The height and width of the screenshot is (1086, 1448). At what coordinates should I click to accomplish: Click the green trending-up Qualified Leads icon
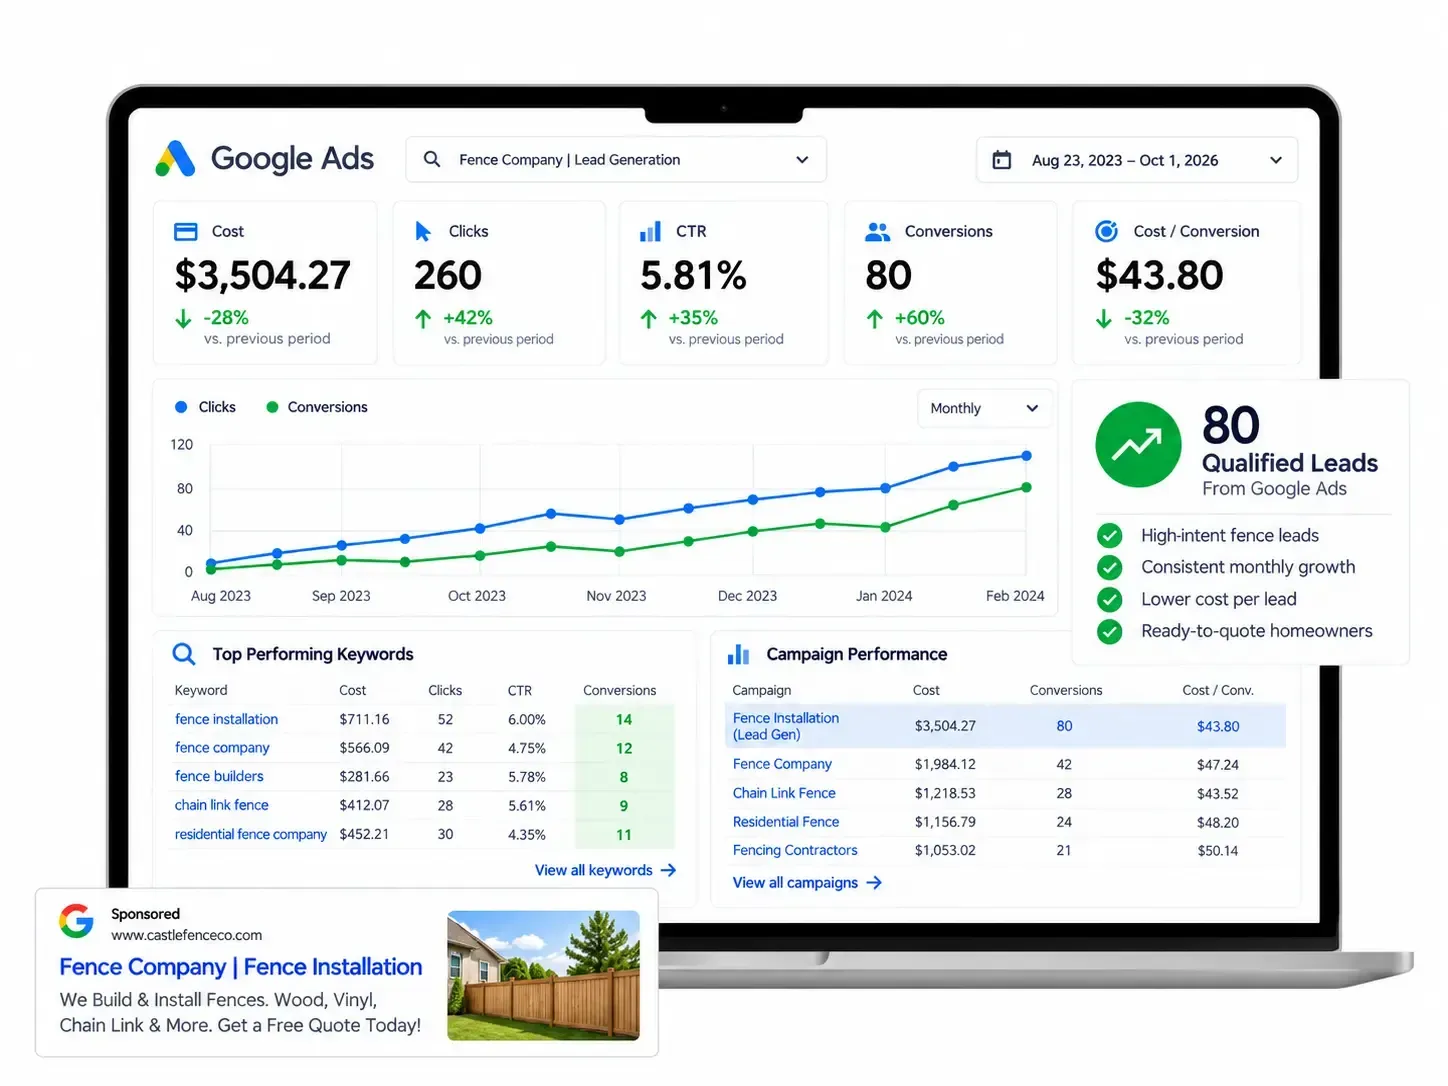click(1138, 444)
